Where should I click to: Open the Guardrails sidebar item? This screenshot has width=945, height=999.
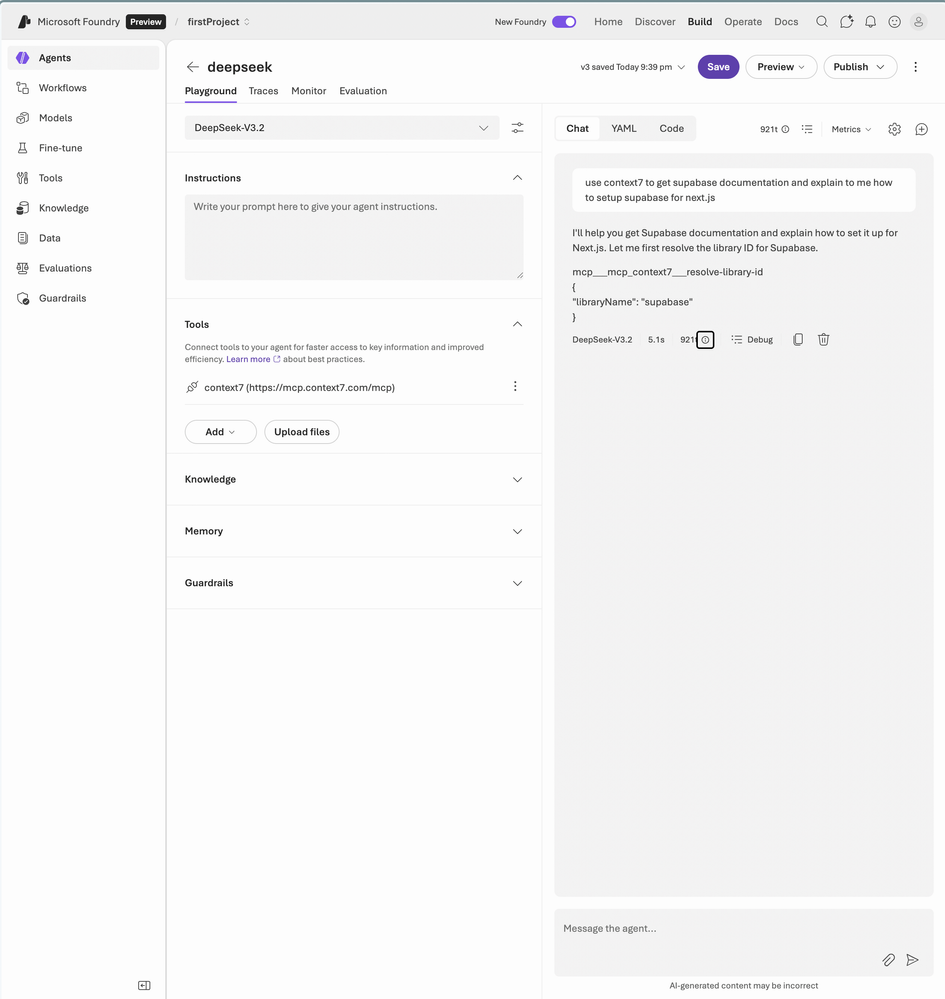pyautogui.click(x=83, y=298)
